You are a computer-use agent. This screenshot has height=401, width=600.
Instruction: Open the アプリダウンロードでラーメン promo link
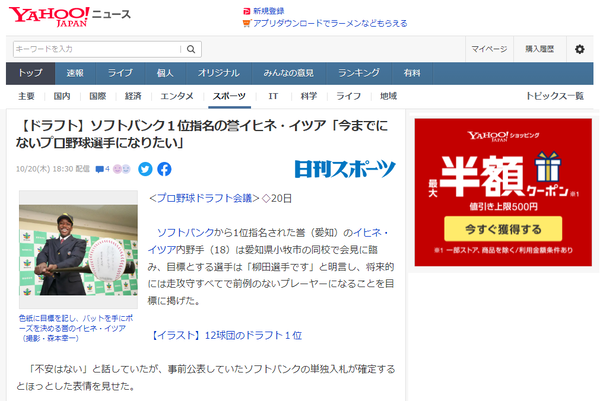pos(330,23)
